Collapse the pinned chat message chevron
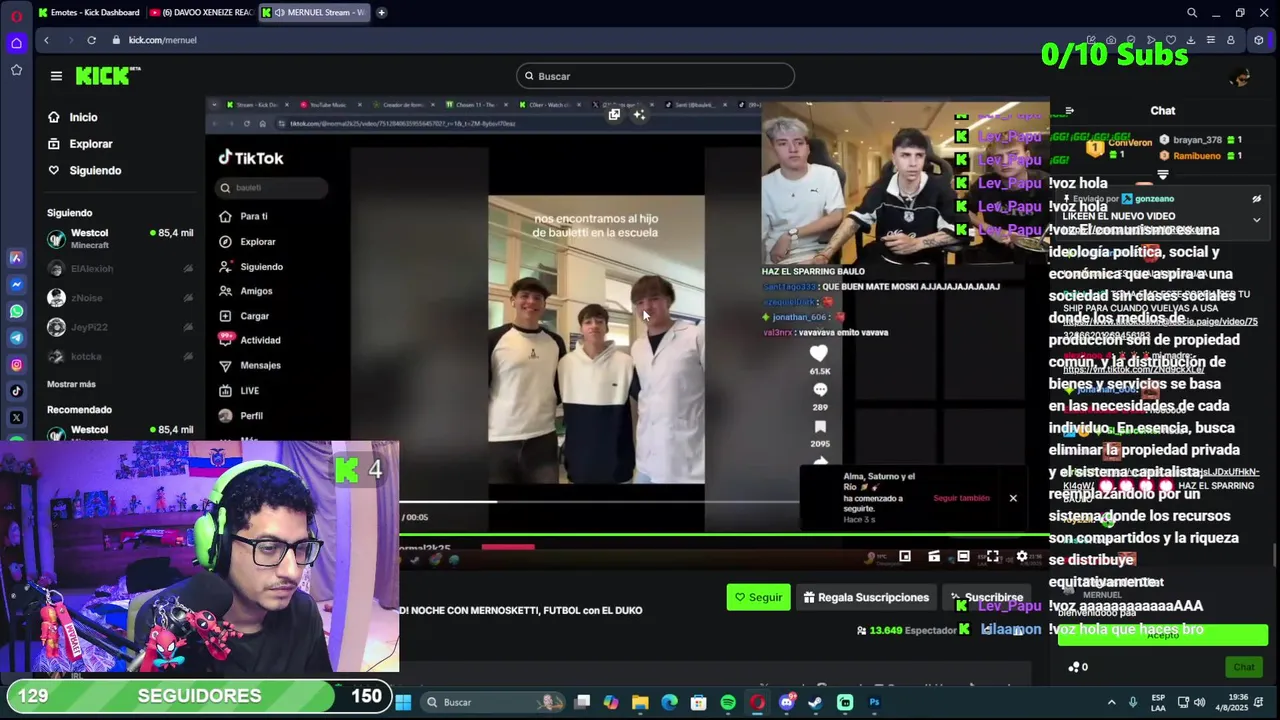This screenshot has width=1280, height=720. coord(1257,220)
